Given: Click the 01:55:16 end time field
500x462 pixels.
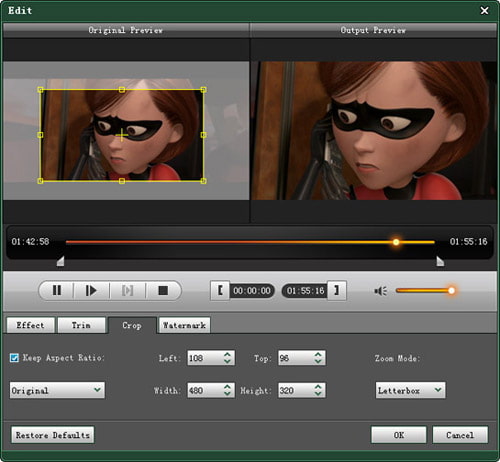Looking at the screenshot, I should (x=305, y=291).
